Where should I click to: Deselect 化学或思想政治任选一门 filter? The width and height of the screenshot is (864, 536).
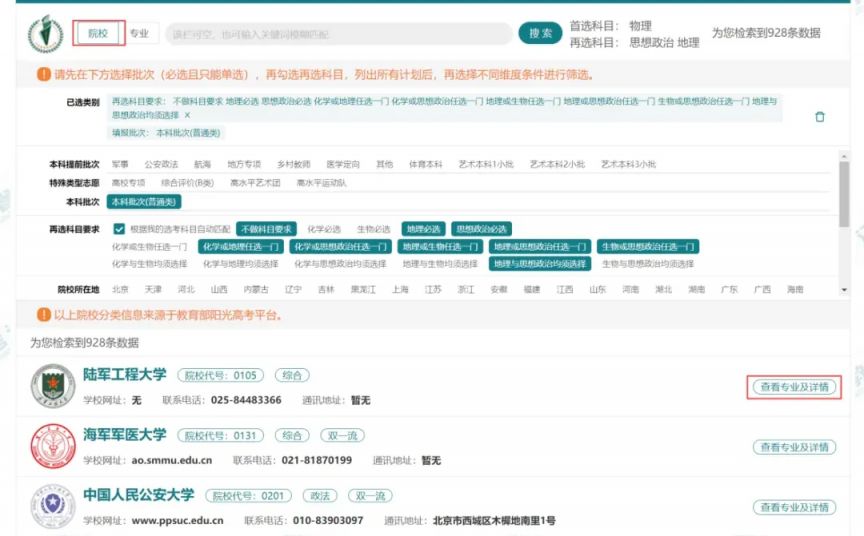coord(341,246)
